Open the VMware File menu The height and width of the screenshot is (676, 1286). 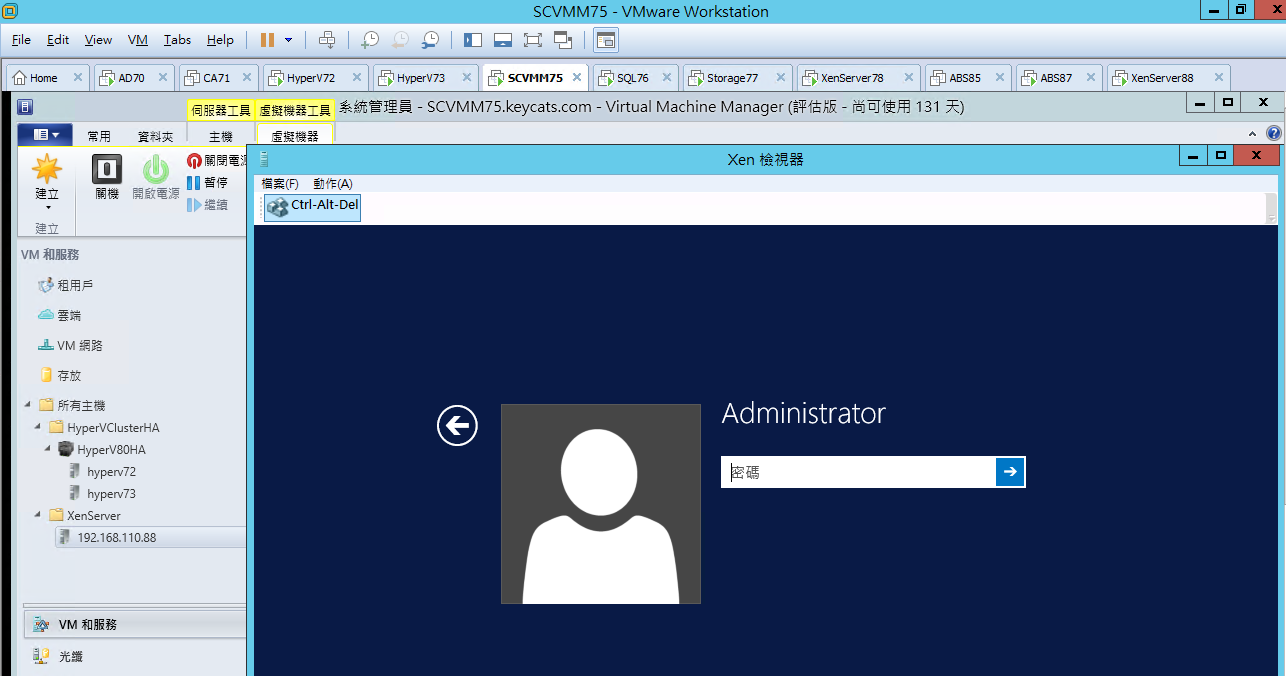tap(21, 40)
